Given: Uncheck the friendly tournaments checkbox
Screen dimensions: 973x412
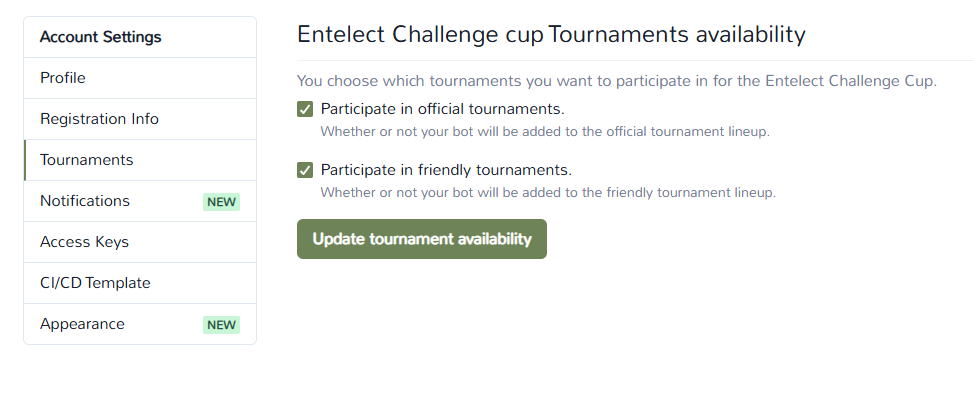Looking at the screenshot, I should 305,170.
